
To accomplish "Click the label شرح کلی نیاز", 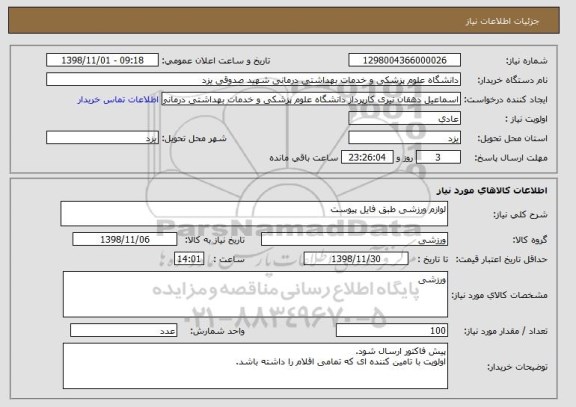I will (x=520, y=215).
